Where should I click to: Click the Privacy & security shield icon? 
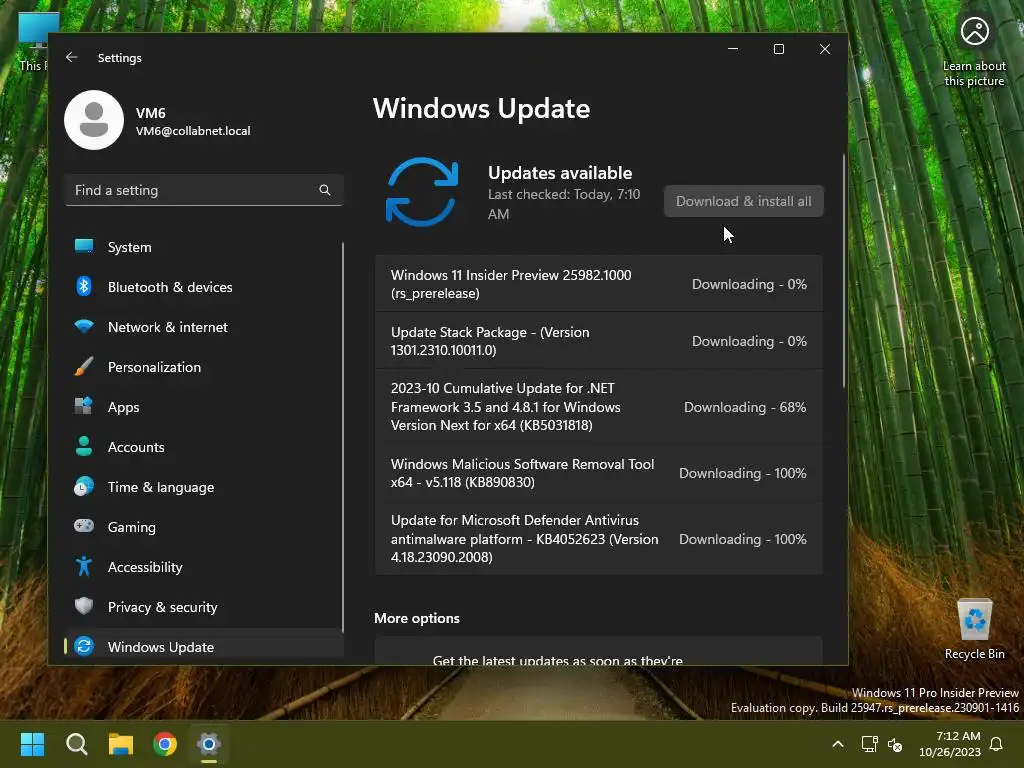click(84, 606)
